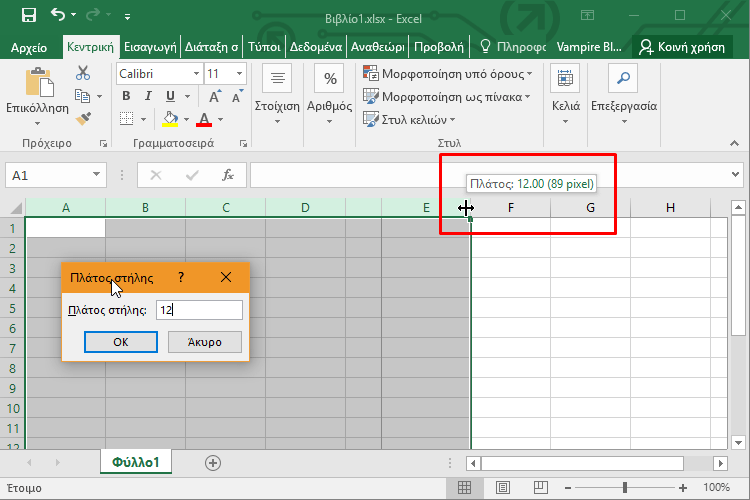The image size is (750, 500).
Task: Add a new sheet with plus icon
Action: (213, 463)
